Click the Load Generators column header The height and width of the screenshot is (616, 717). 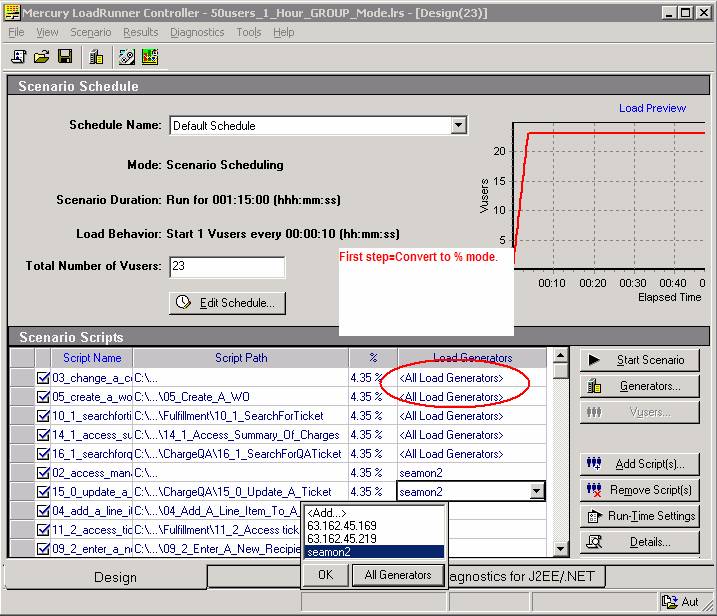click(472, 358)
